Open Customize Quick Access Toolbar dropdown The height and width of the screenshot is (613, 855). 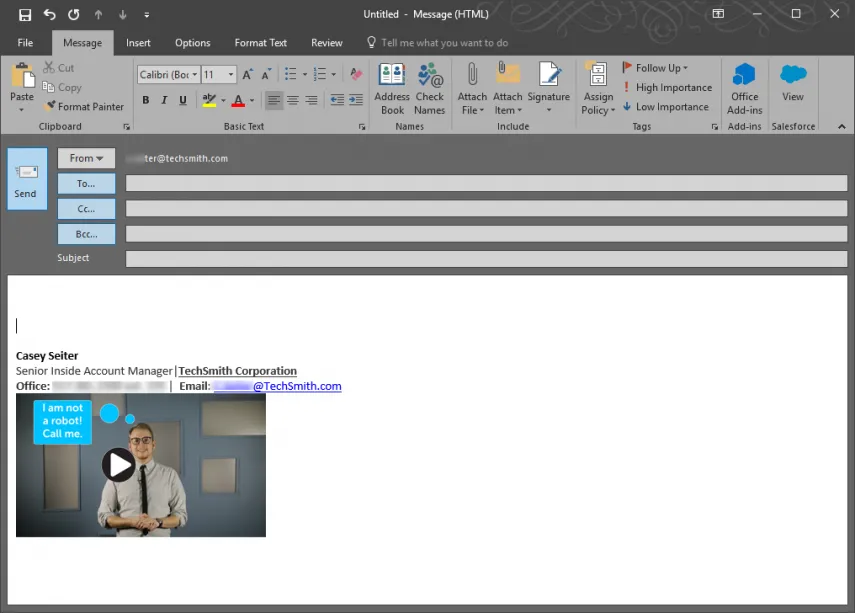click(147, 15)
